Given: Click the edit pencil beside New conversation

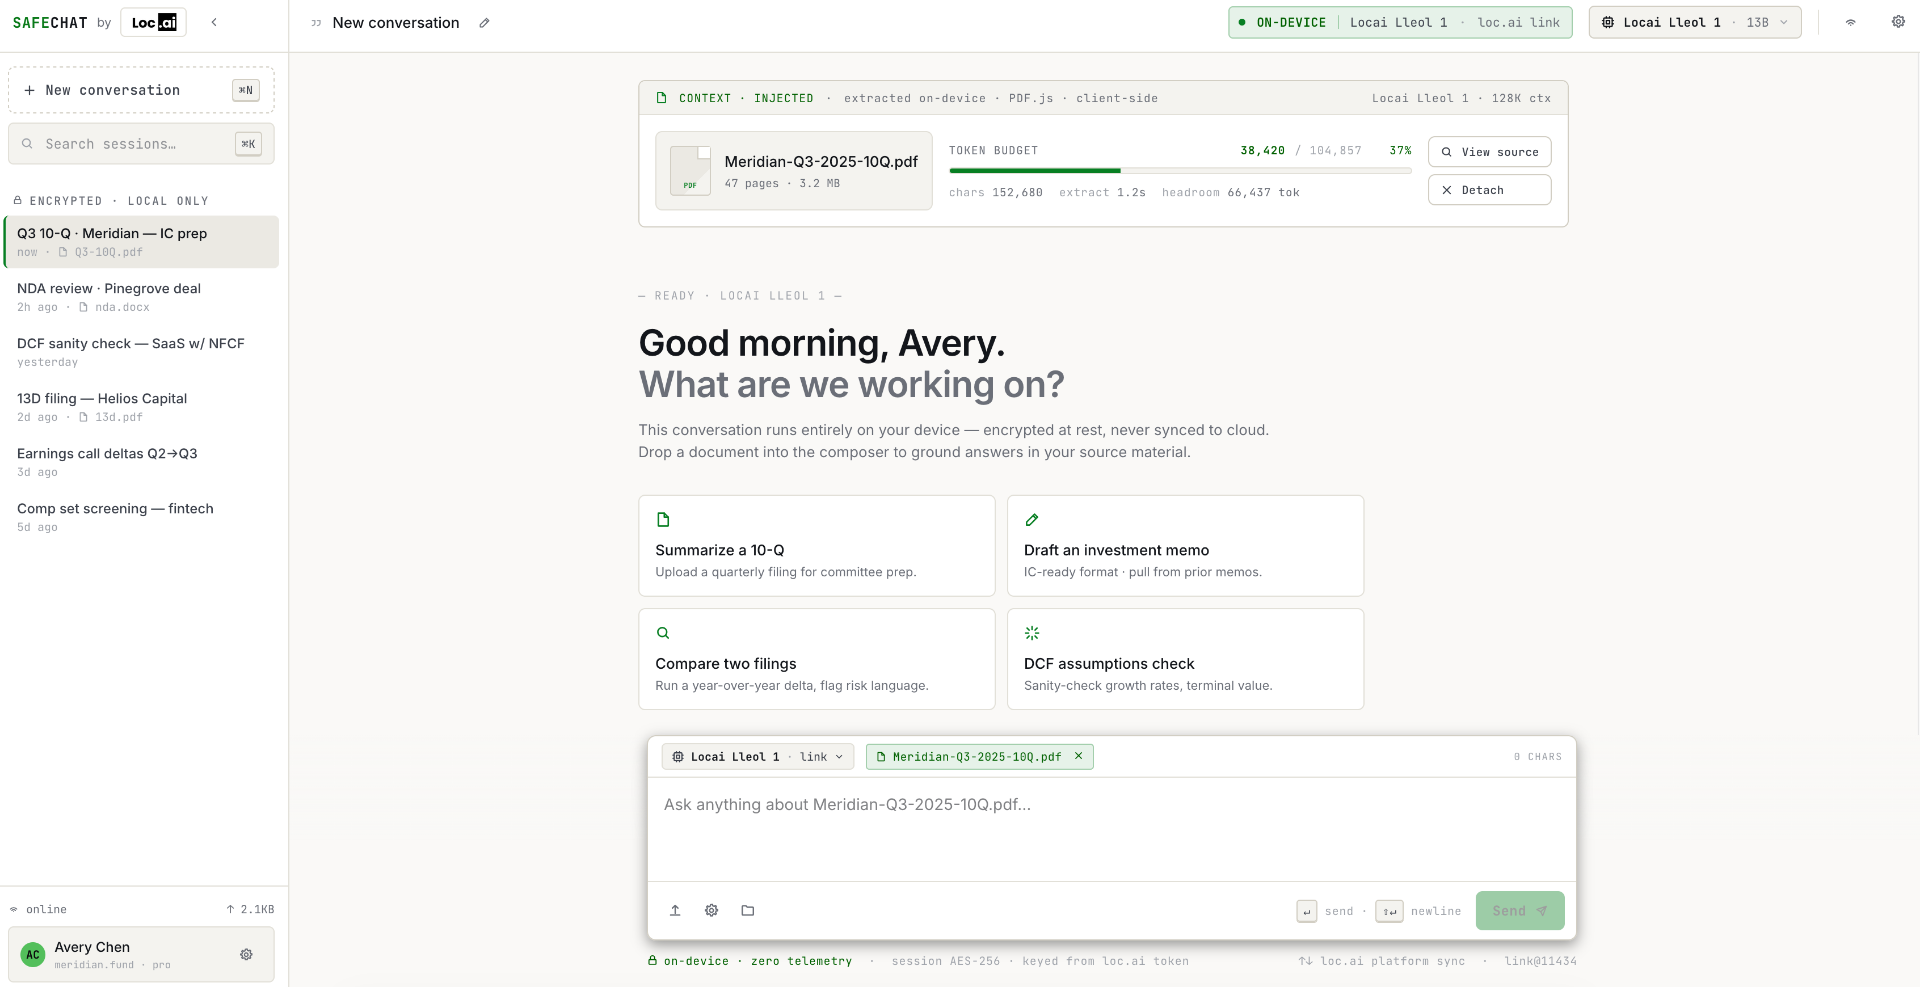Looking at the screenshot, I should click(x=484, y=23).
